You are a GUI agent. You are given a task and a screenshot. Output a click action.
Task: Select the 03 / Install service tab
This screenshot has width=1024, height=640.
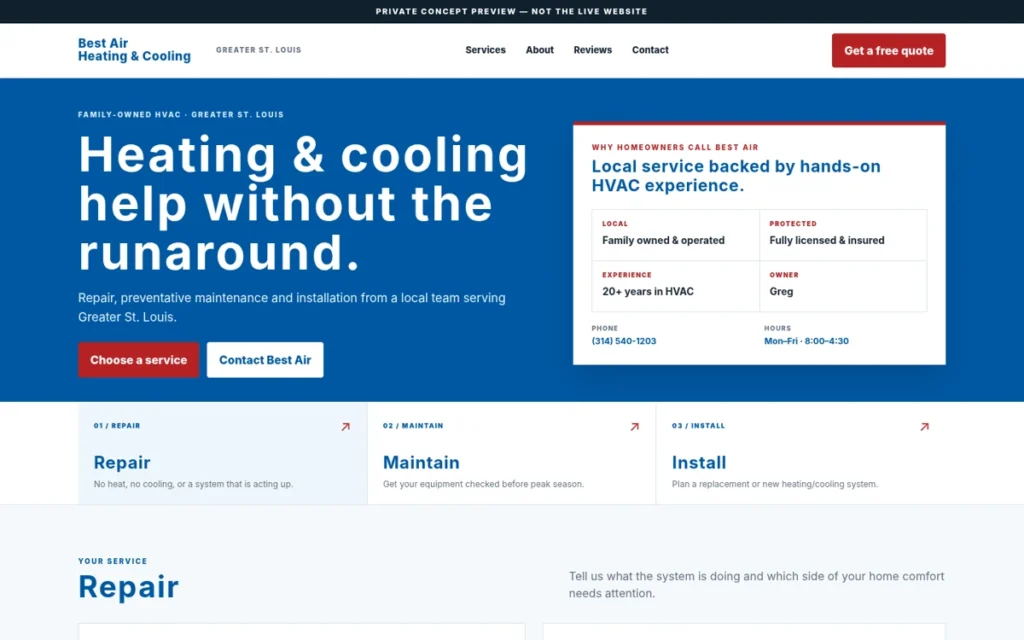pyautogui.click(x=801, y=453)
